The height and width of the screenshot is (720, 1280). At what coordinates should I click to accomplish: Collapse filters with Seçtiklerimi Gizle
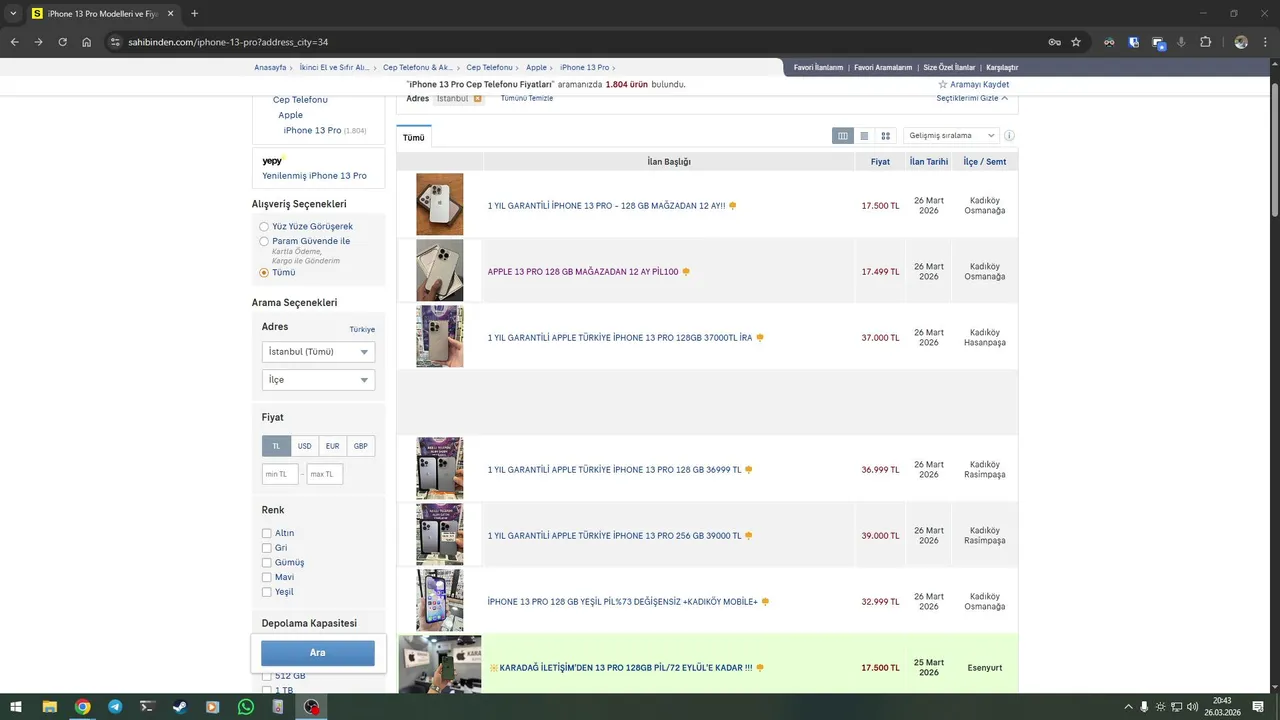tap(972, 98)
